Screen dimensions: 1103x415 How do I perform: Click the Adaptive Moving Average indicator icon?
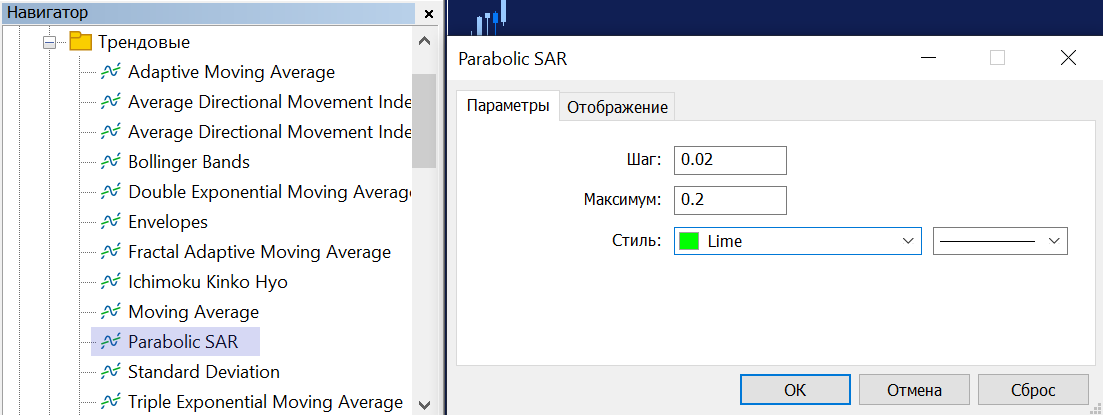tap(110, 72)
